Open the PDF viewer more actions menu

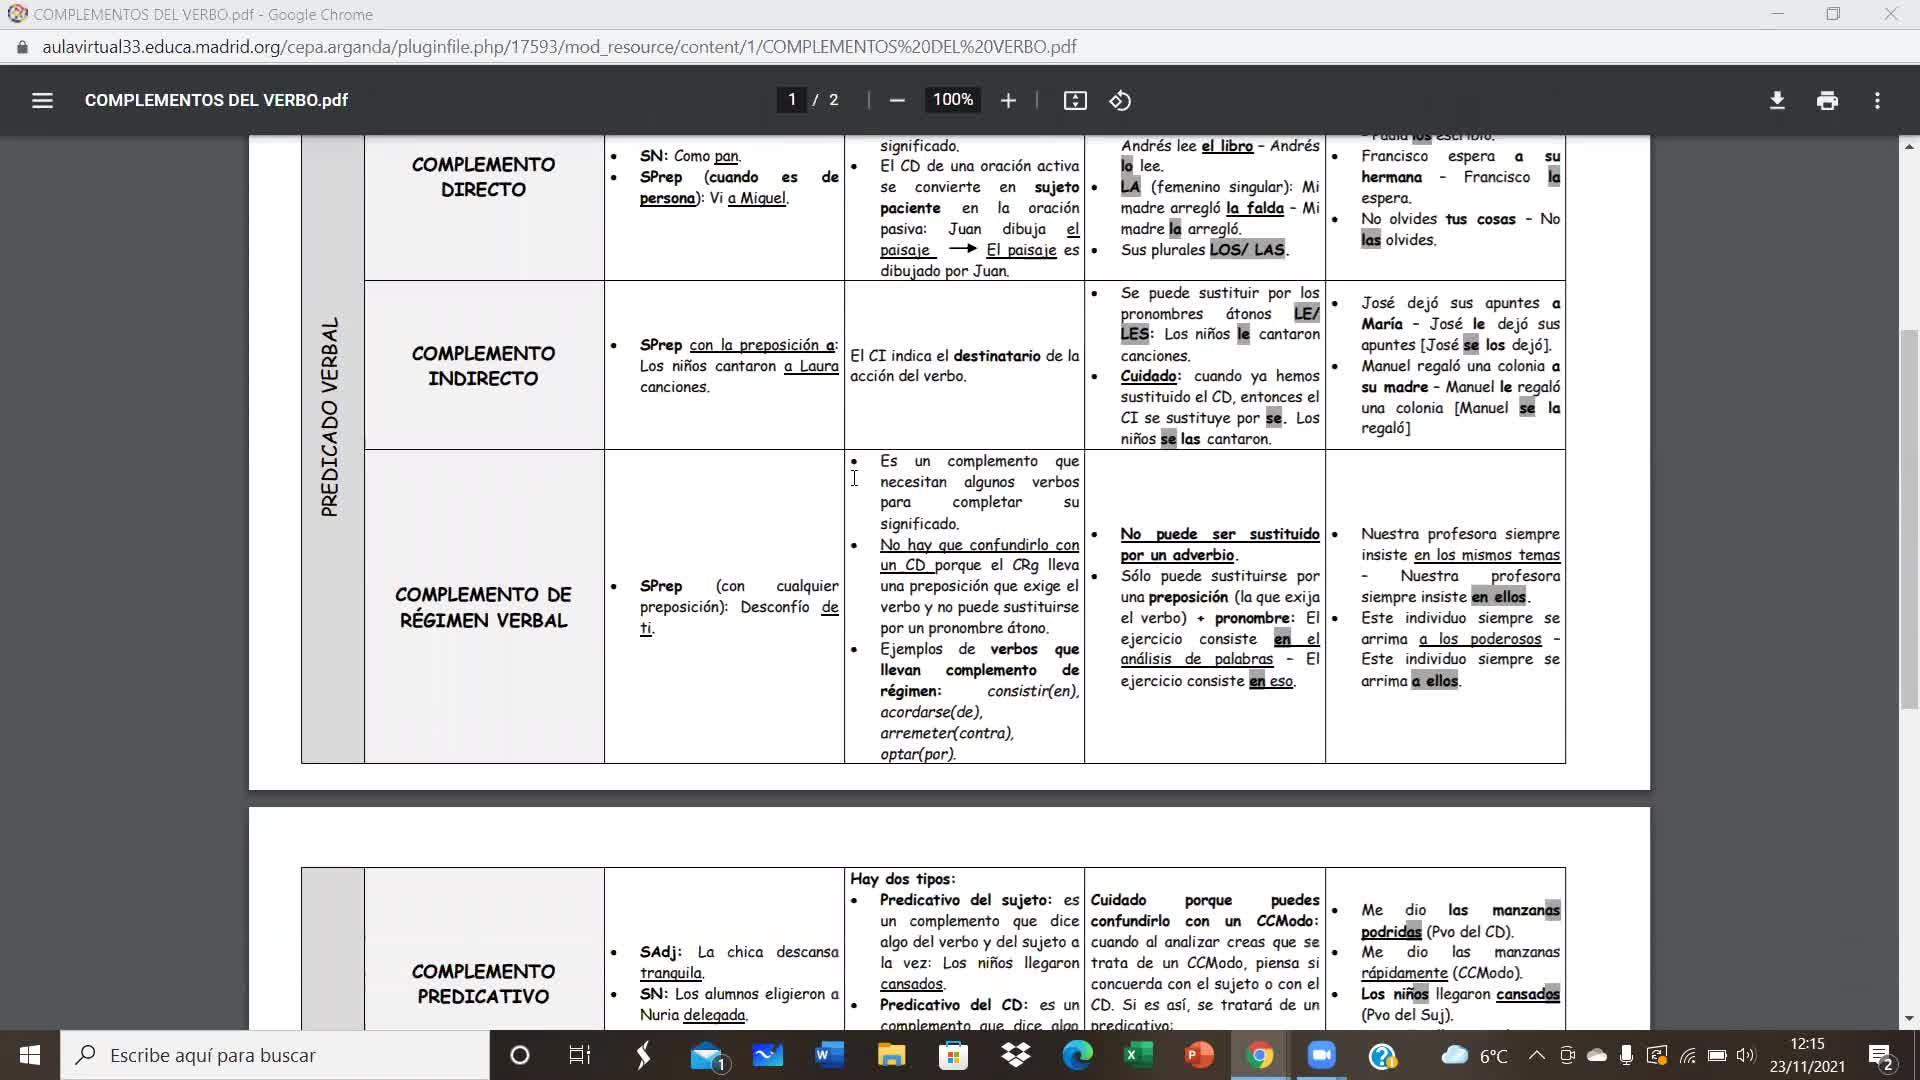click(1877, 100)
